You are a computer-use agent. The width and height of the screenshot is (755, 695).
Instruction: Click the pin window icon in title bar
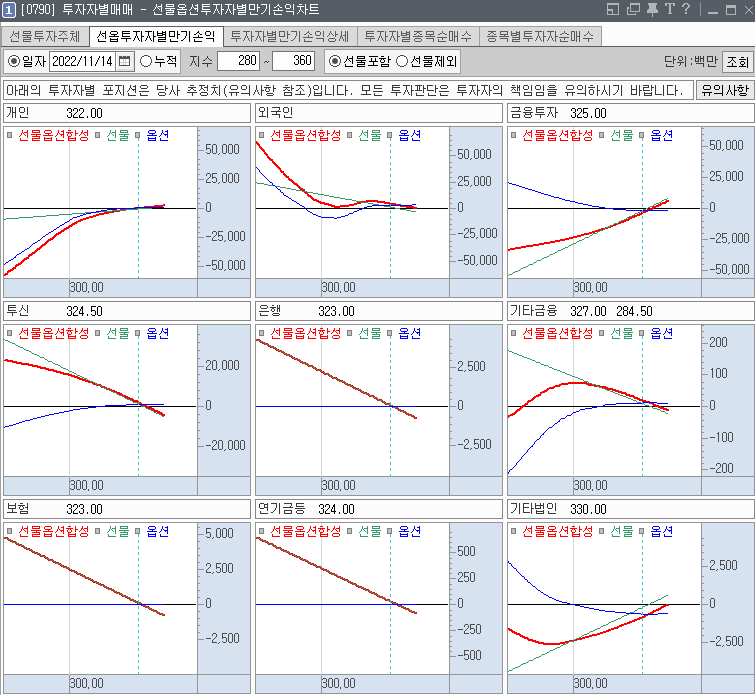coord(651,10)
